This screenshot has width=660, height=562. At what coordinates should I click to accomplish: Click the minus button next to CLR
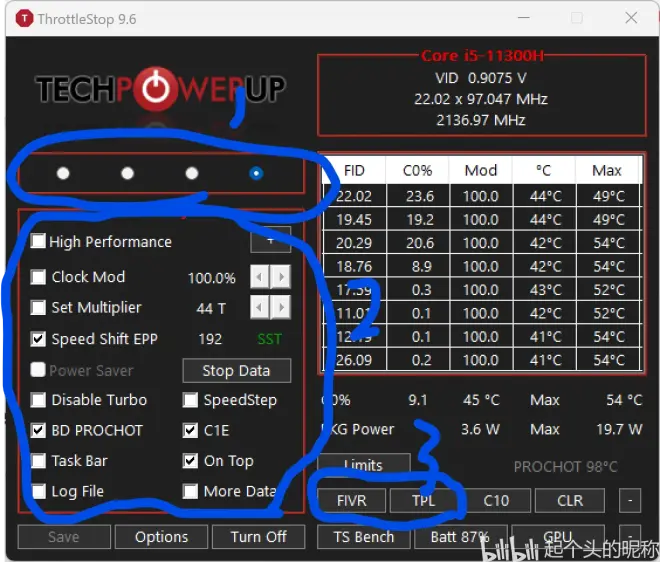(630, 501)
